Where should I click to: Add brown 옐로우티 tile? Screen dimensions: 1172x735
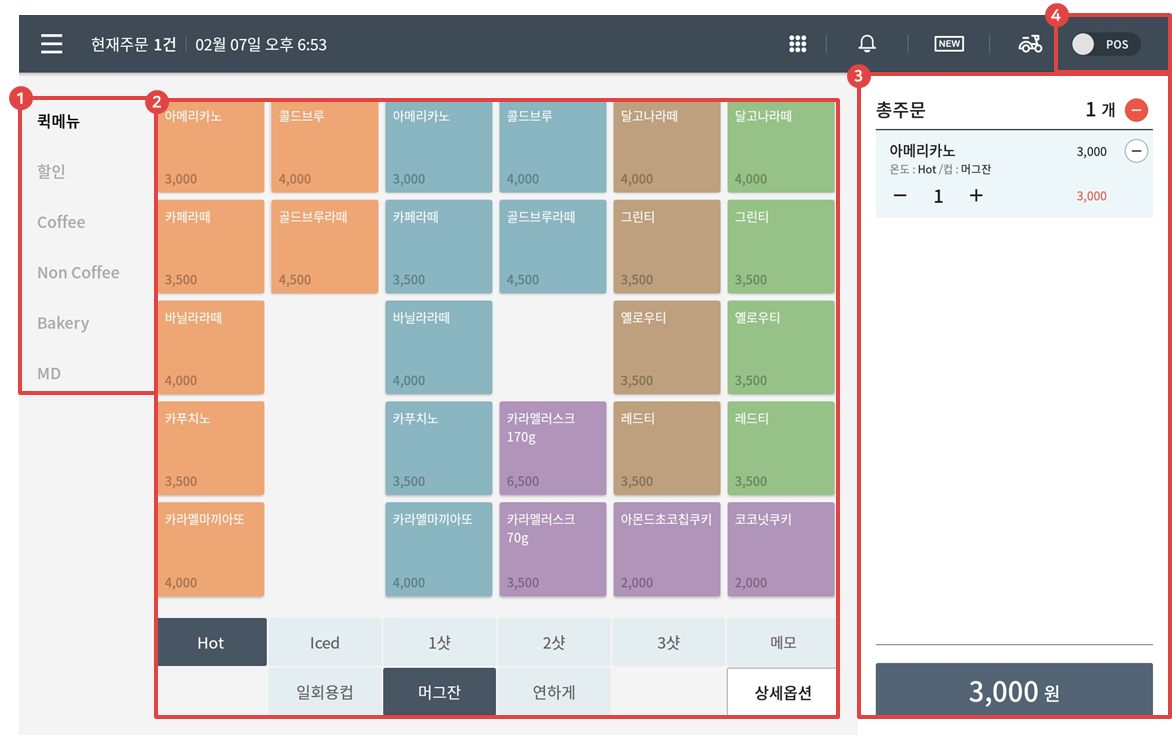[667, 347]
